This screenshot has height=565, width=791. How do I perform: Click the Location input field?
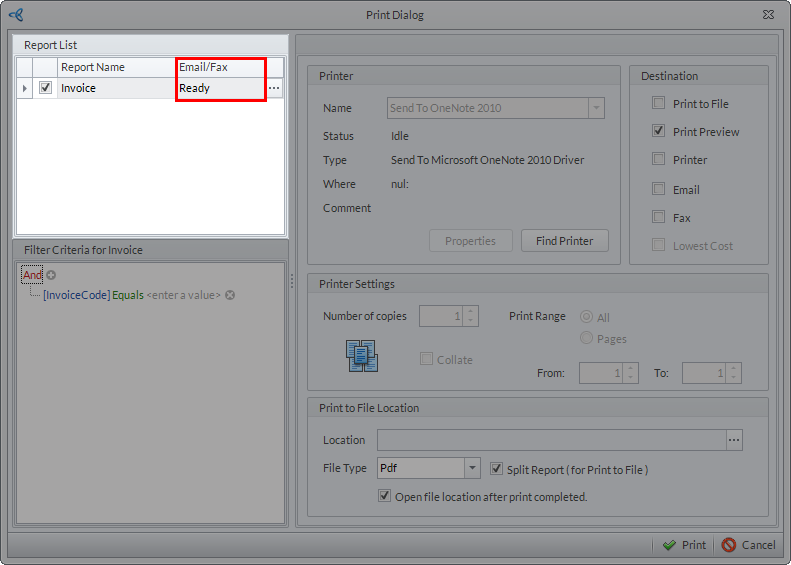tap(550, 440)
